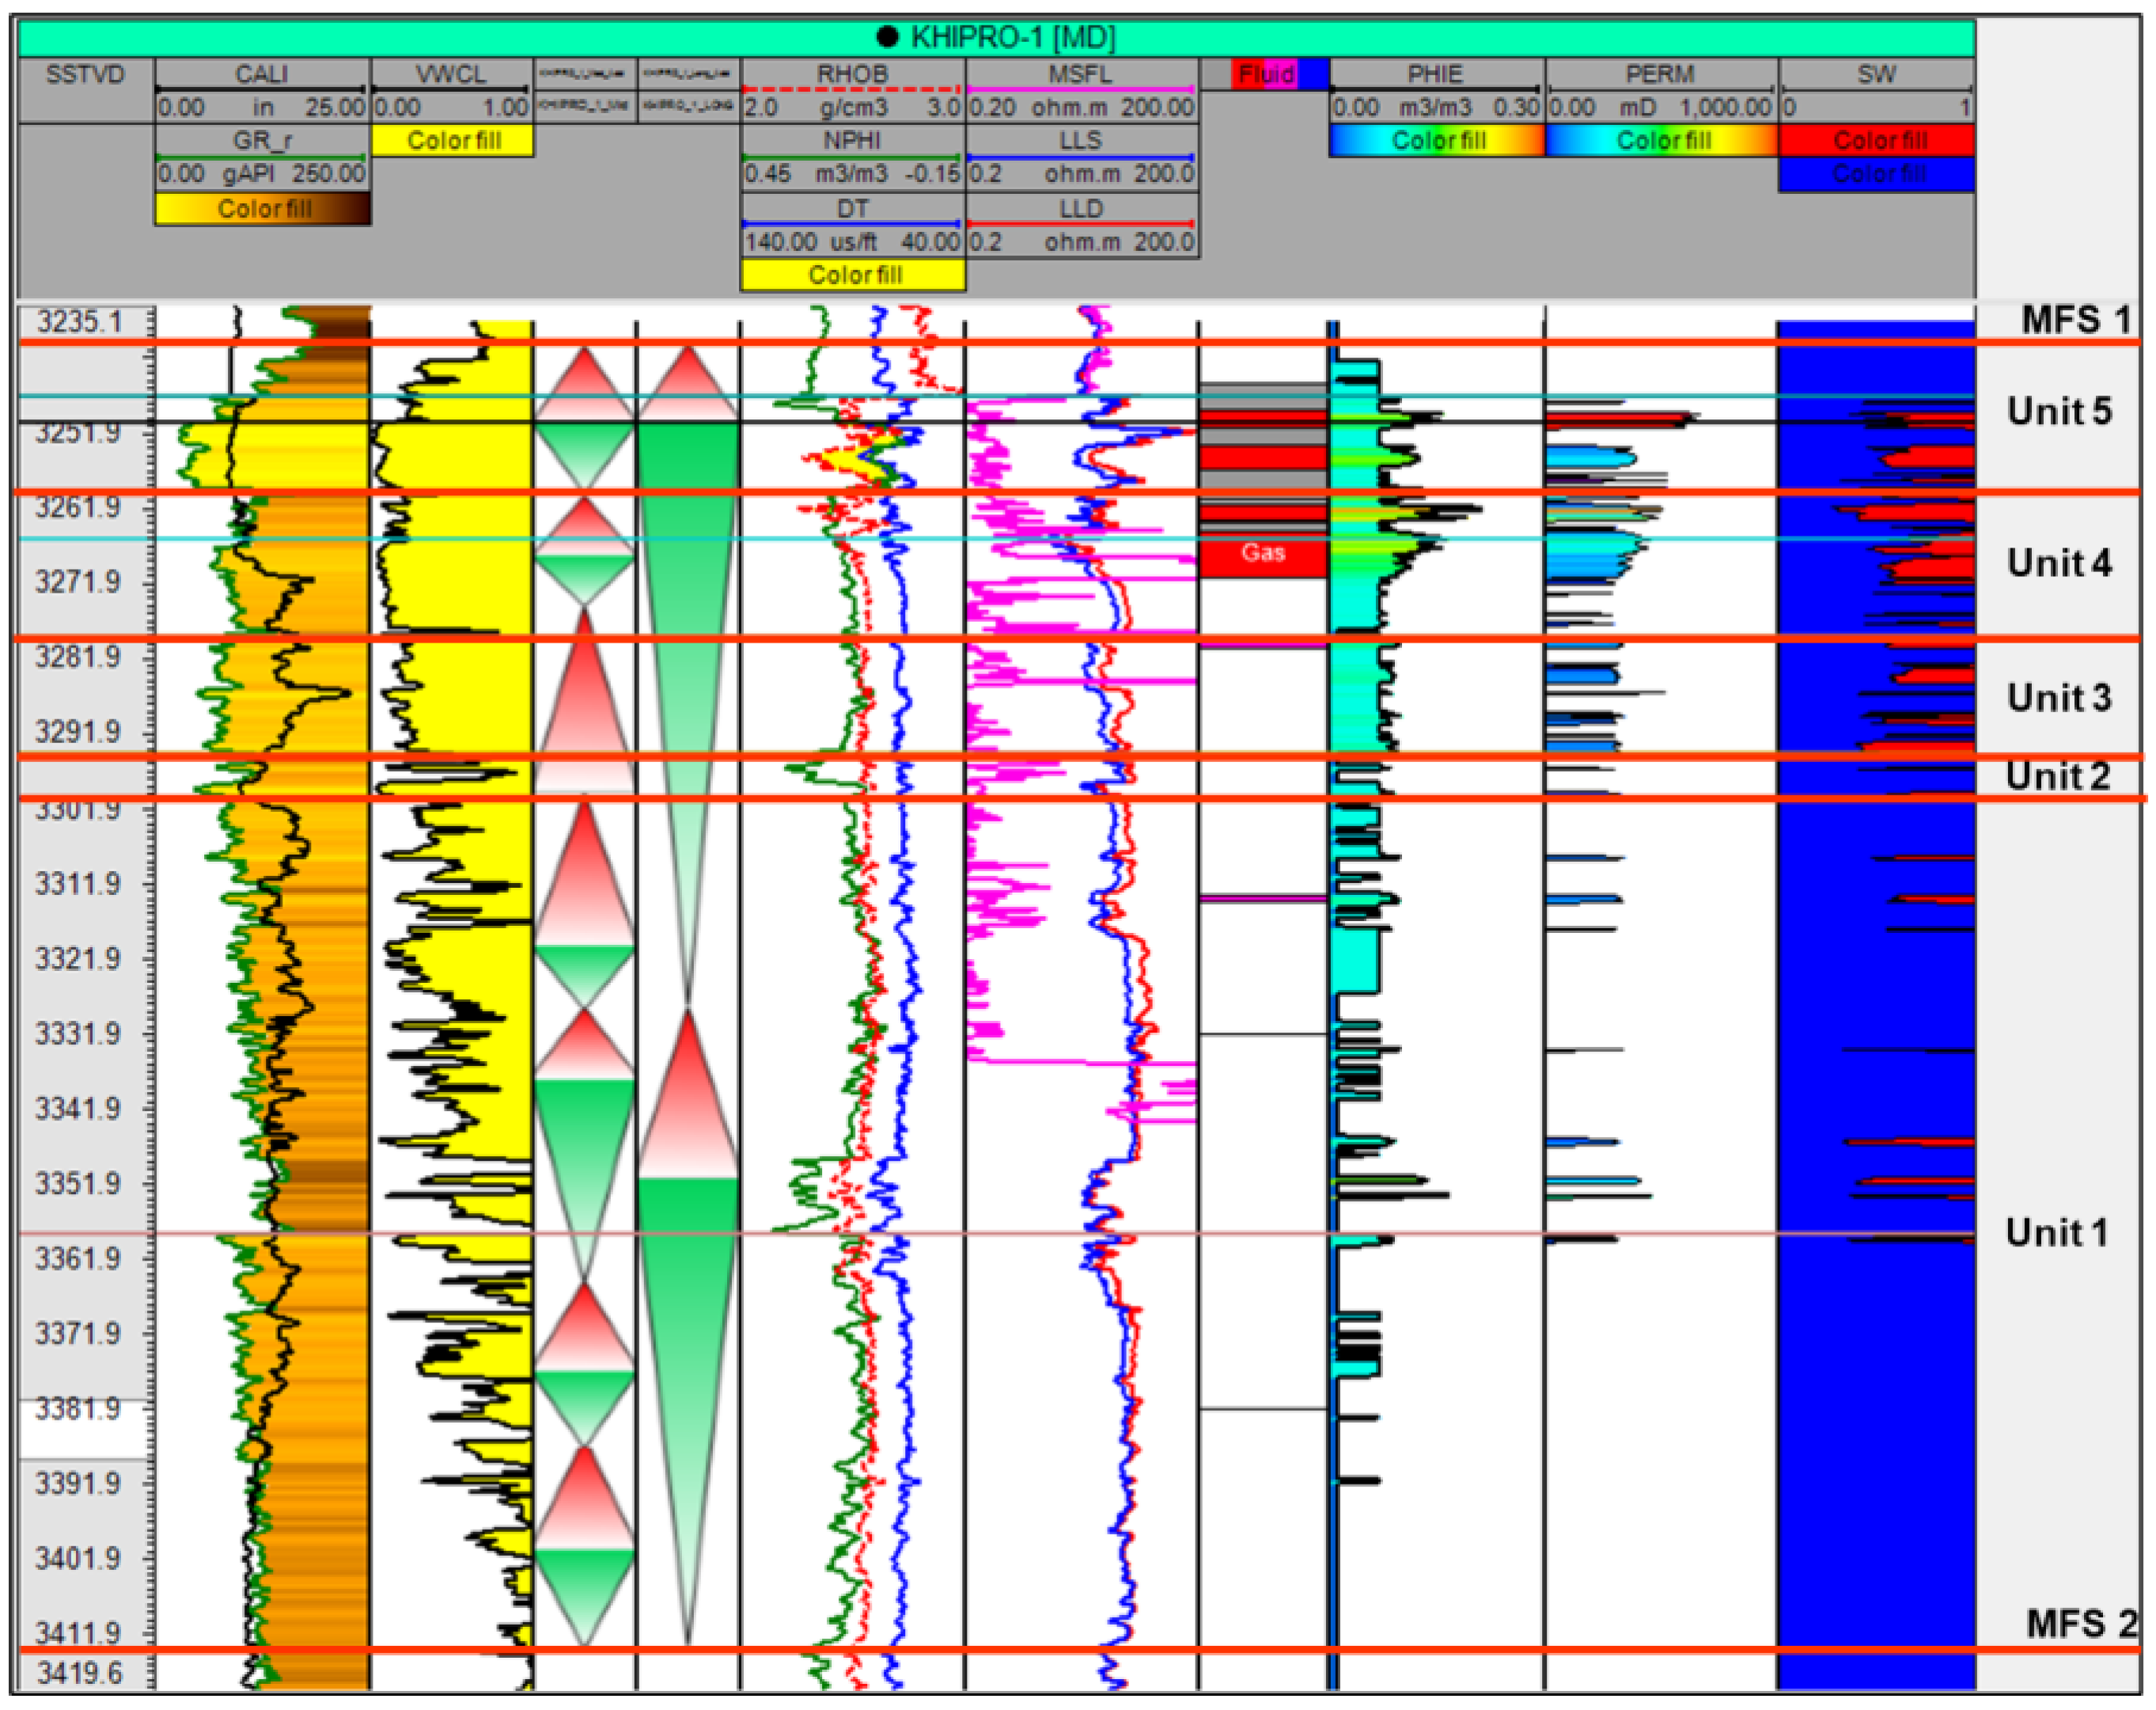Select the MSFL curve header
This screenshot has width=2156, height=1710.
click(1080, 74)
